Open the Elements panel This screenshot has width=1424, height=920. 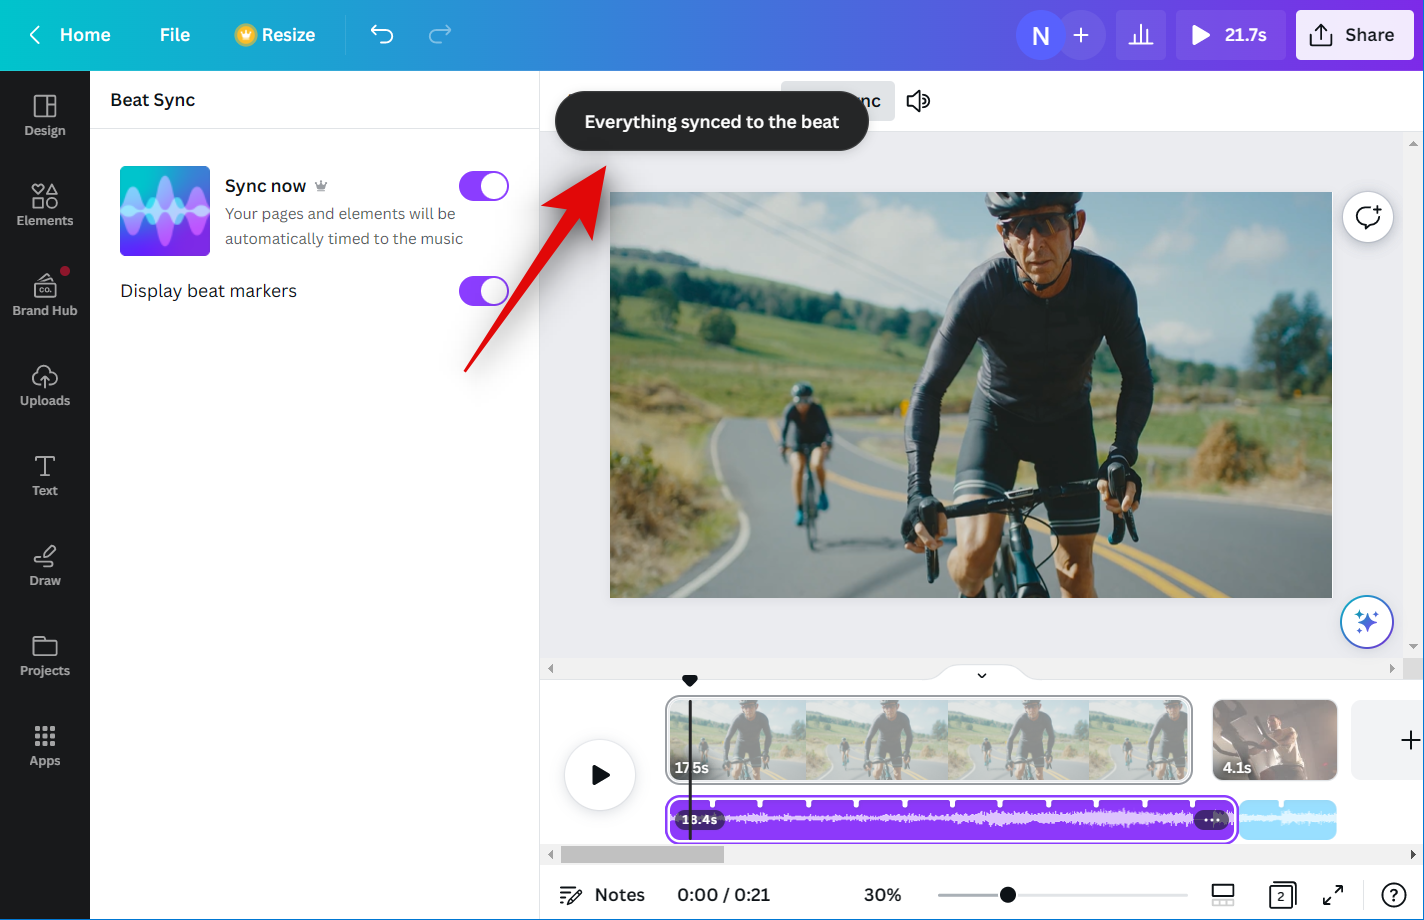pos(45,205)
